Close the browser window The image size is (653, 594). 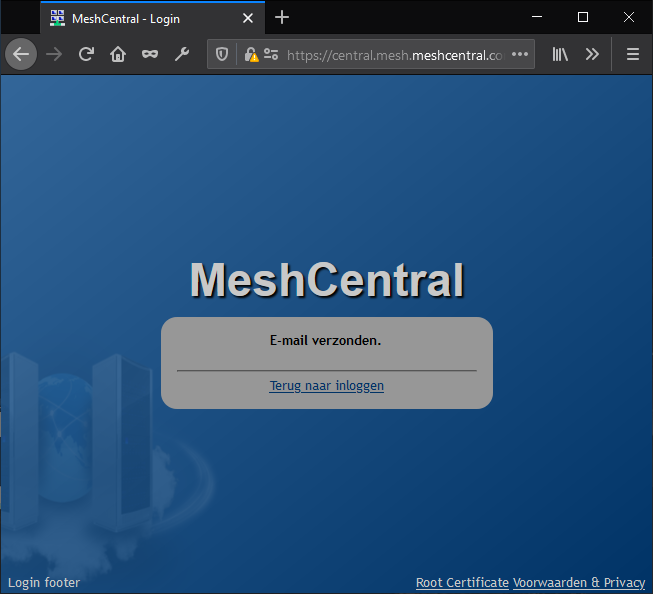click(x=629, y=17)
